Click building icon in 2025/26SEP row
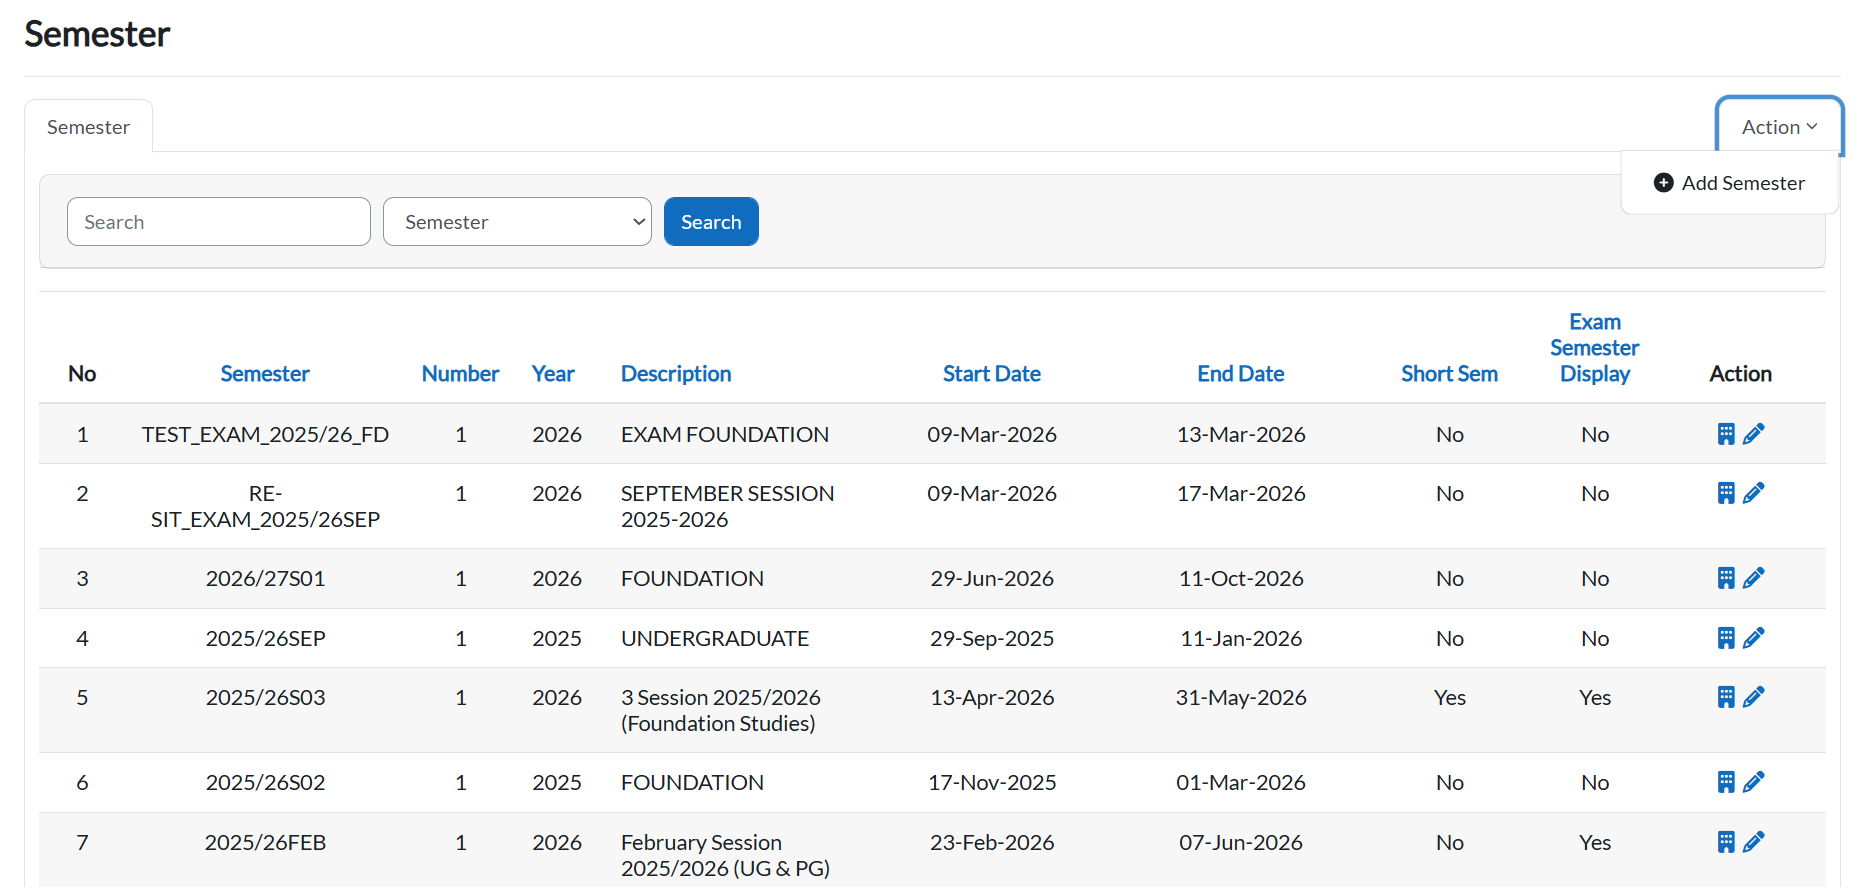The image size is (1860, 887). (x=1726, y=638)
